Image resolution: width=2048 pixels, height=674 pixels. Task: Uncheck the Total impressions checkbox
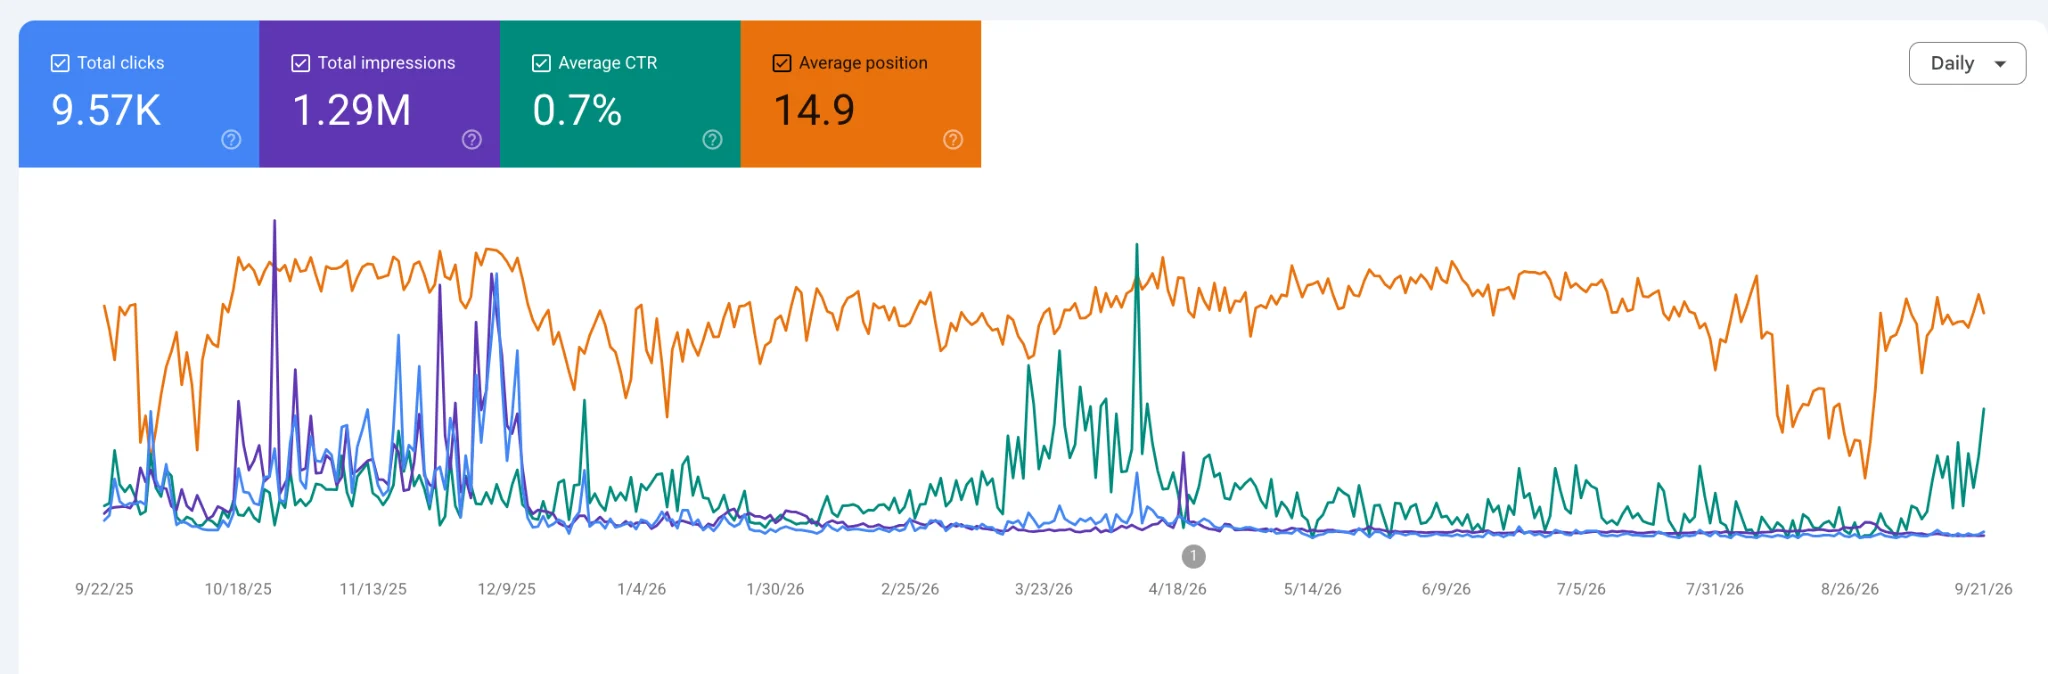300,63
